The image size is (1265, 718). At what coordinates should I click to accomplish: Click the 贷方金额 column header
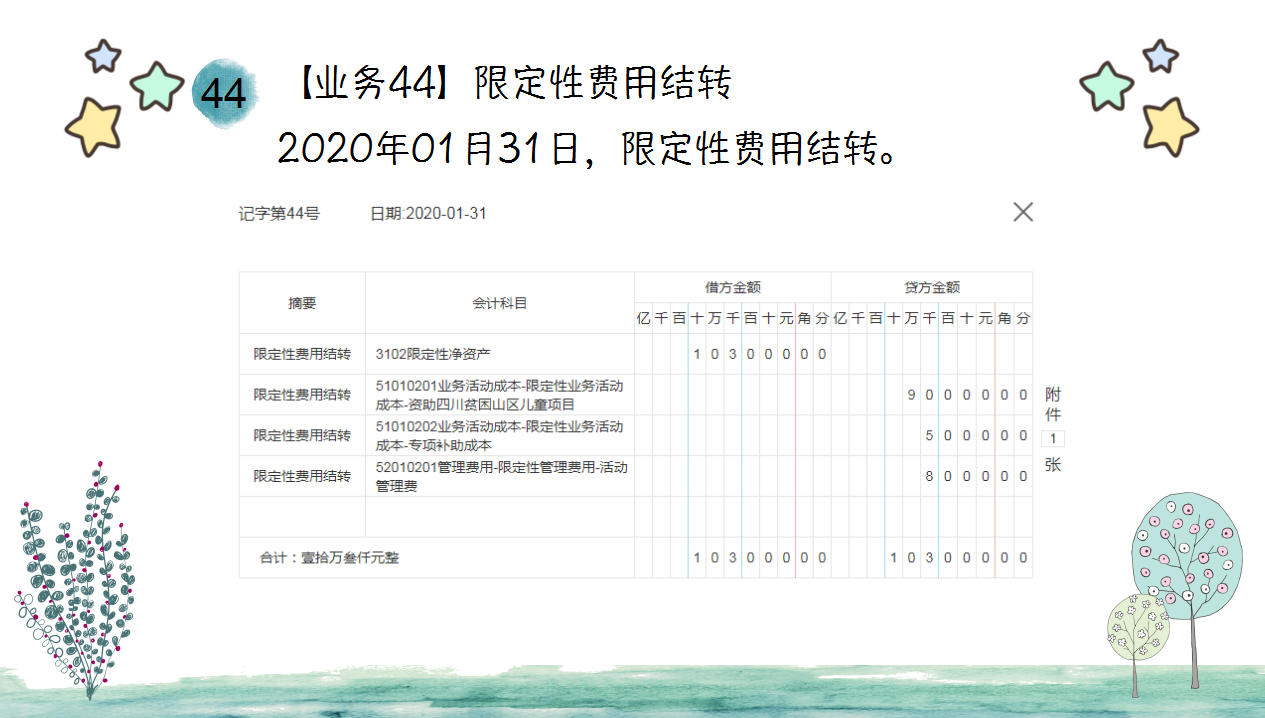point(932,287)
